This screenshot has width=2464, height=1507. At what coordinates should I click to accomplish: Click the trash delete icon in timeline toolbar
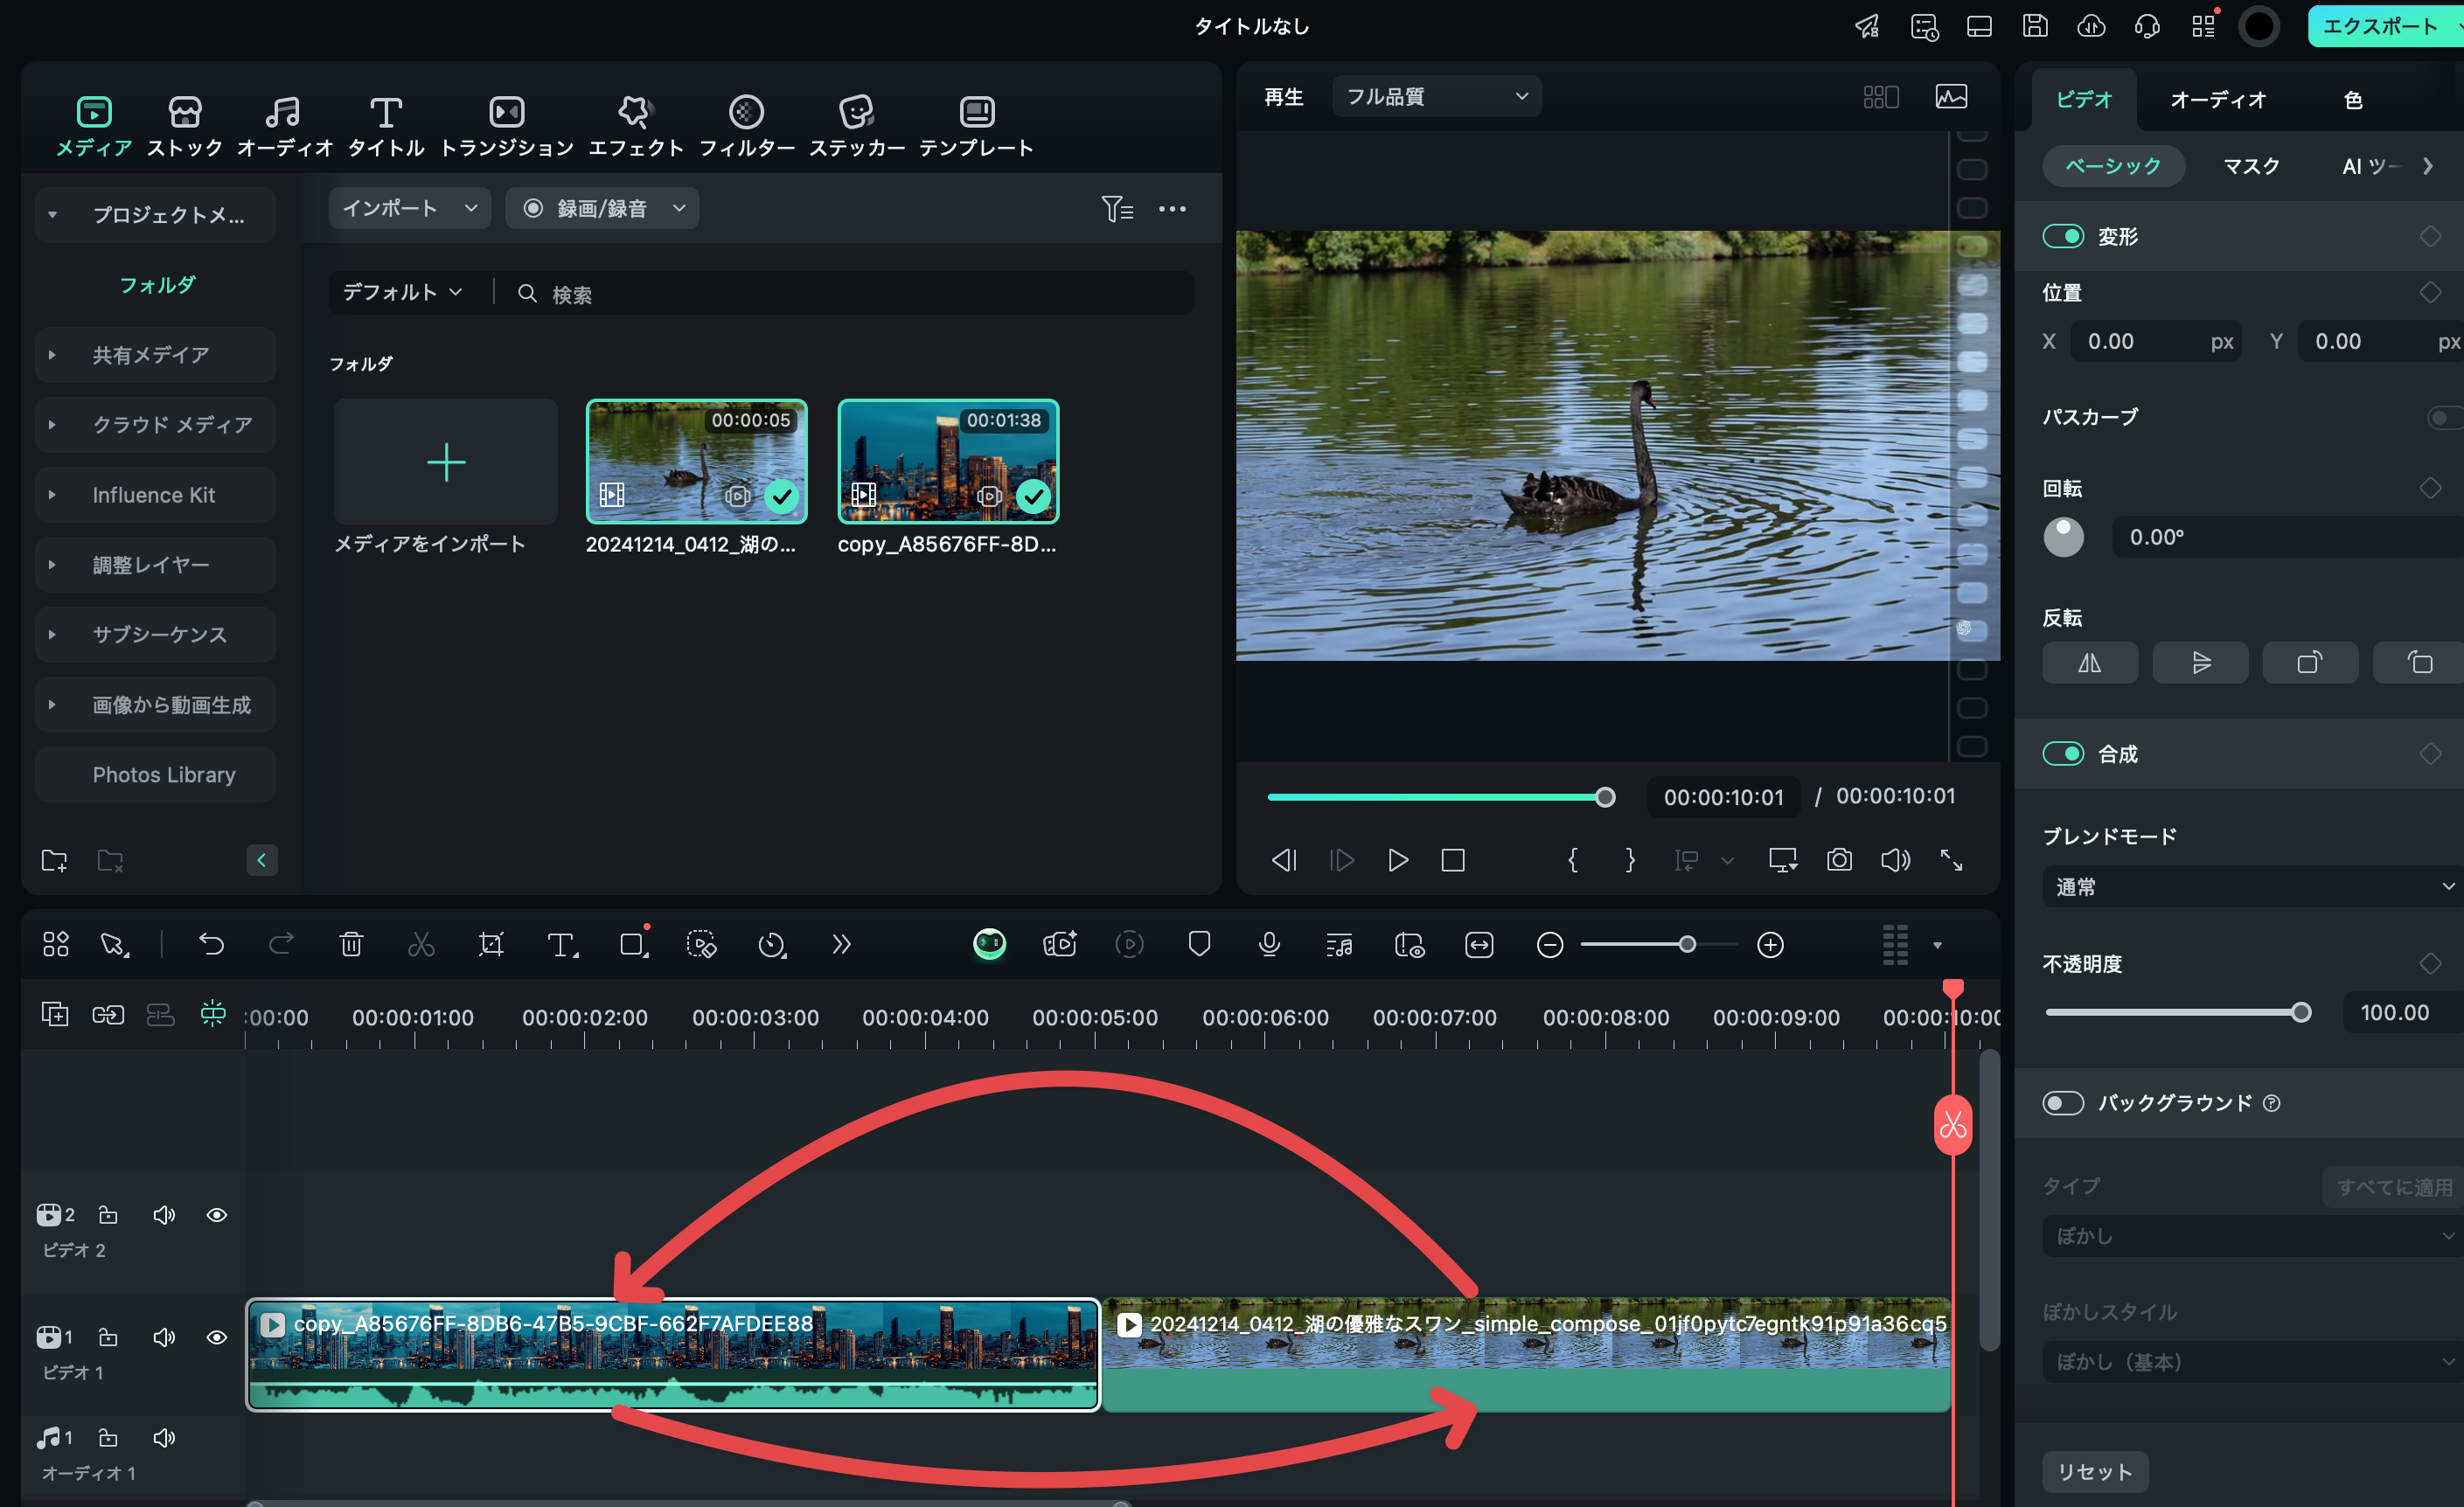pyautogui.click(x=351, y=944)
